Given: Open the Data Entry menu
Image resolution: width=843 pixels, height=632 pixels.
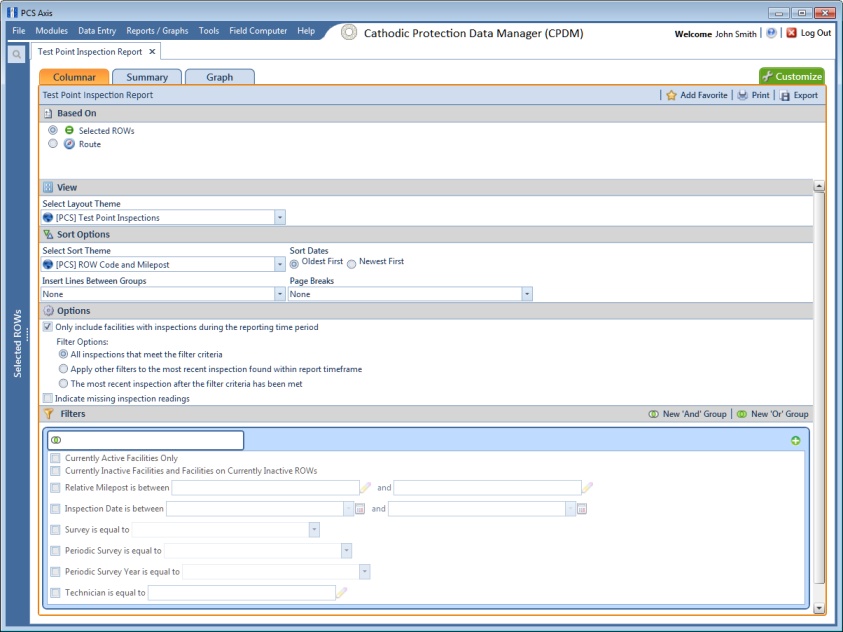Looking at the screenshot, I should 97,31.
